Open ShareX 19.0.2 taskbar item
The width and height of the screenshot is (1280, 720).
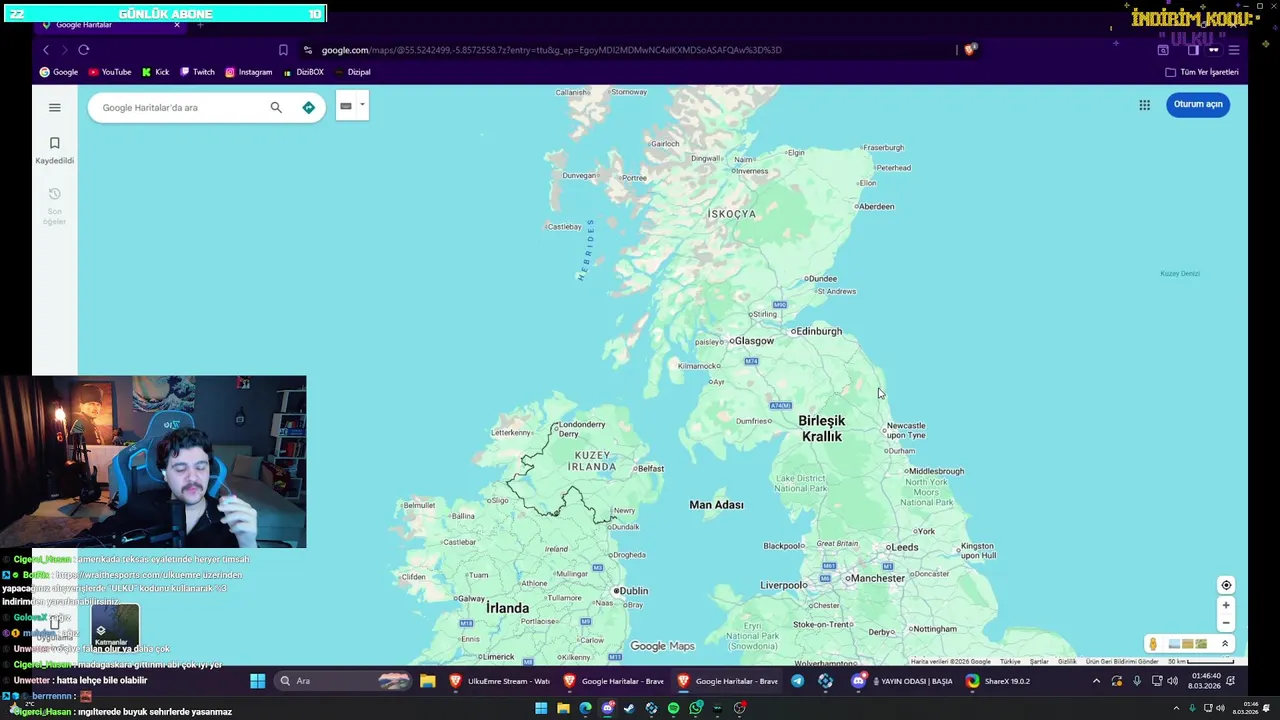tap(999, 681)
